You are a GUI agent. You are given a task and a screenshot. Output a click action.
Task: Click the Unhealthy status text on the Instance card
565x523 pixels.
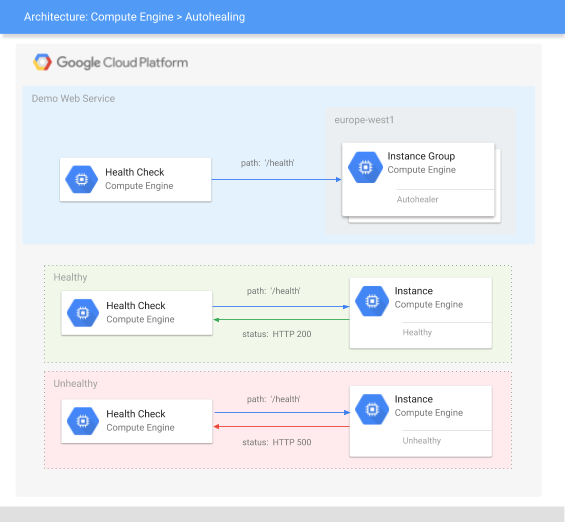(422, 440)
